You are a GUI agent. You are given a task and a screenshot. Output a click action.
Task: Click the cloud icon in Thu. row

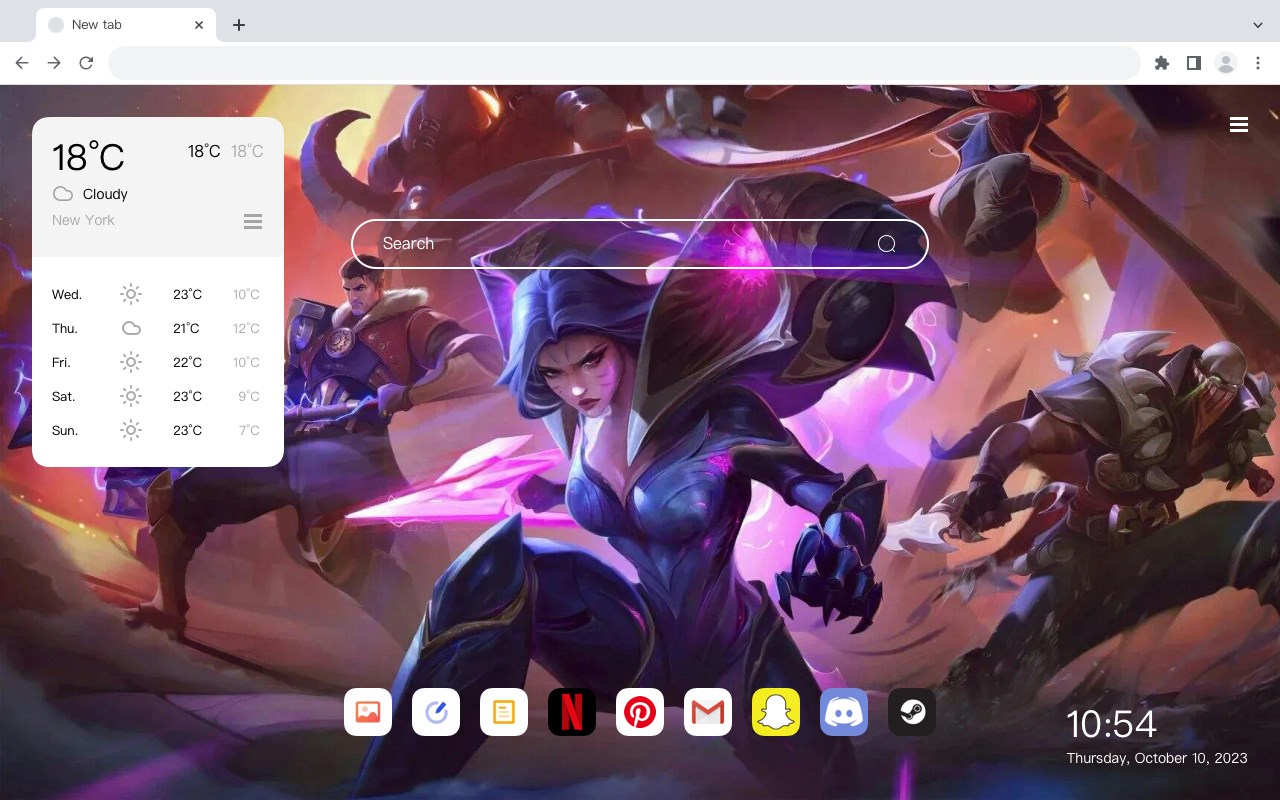coord(131,328)
